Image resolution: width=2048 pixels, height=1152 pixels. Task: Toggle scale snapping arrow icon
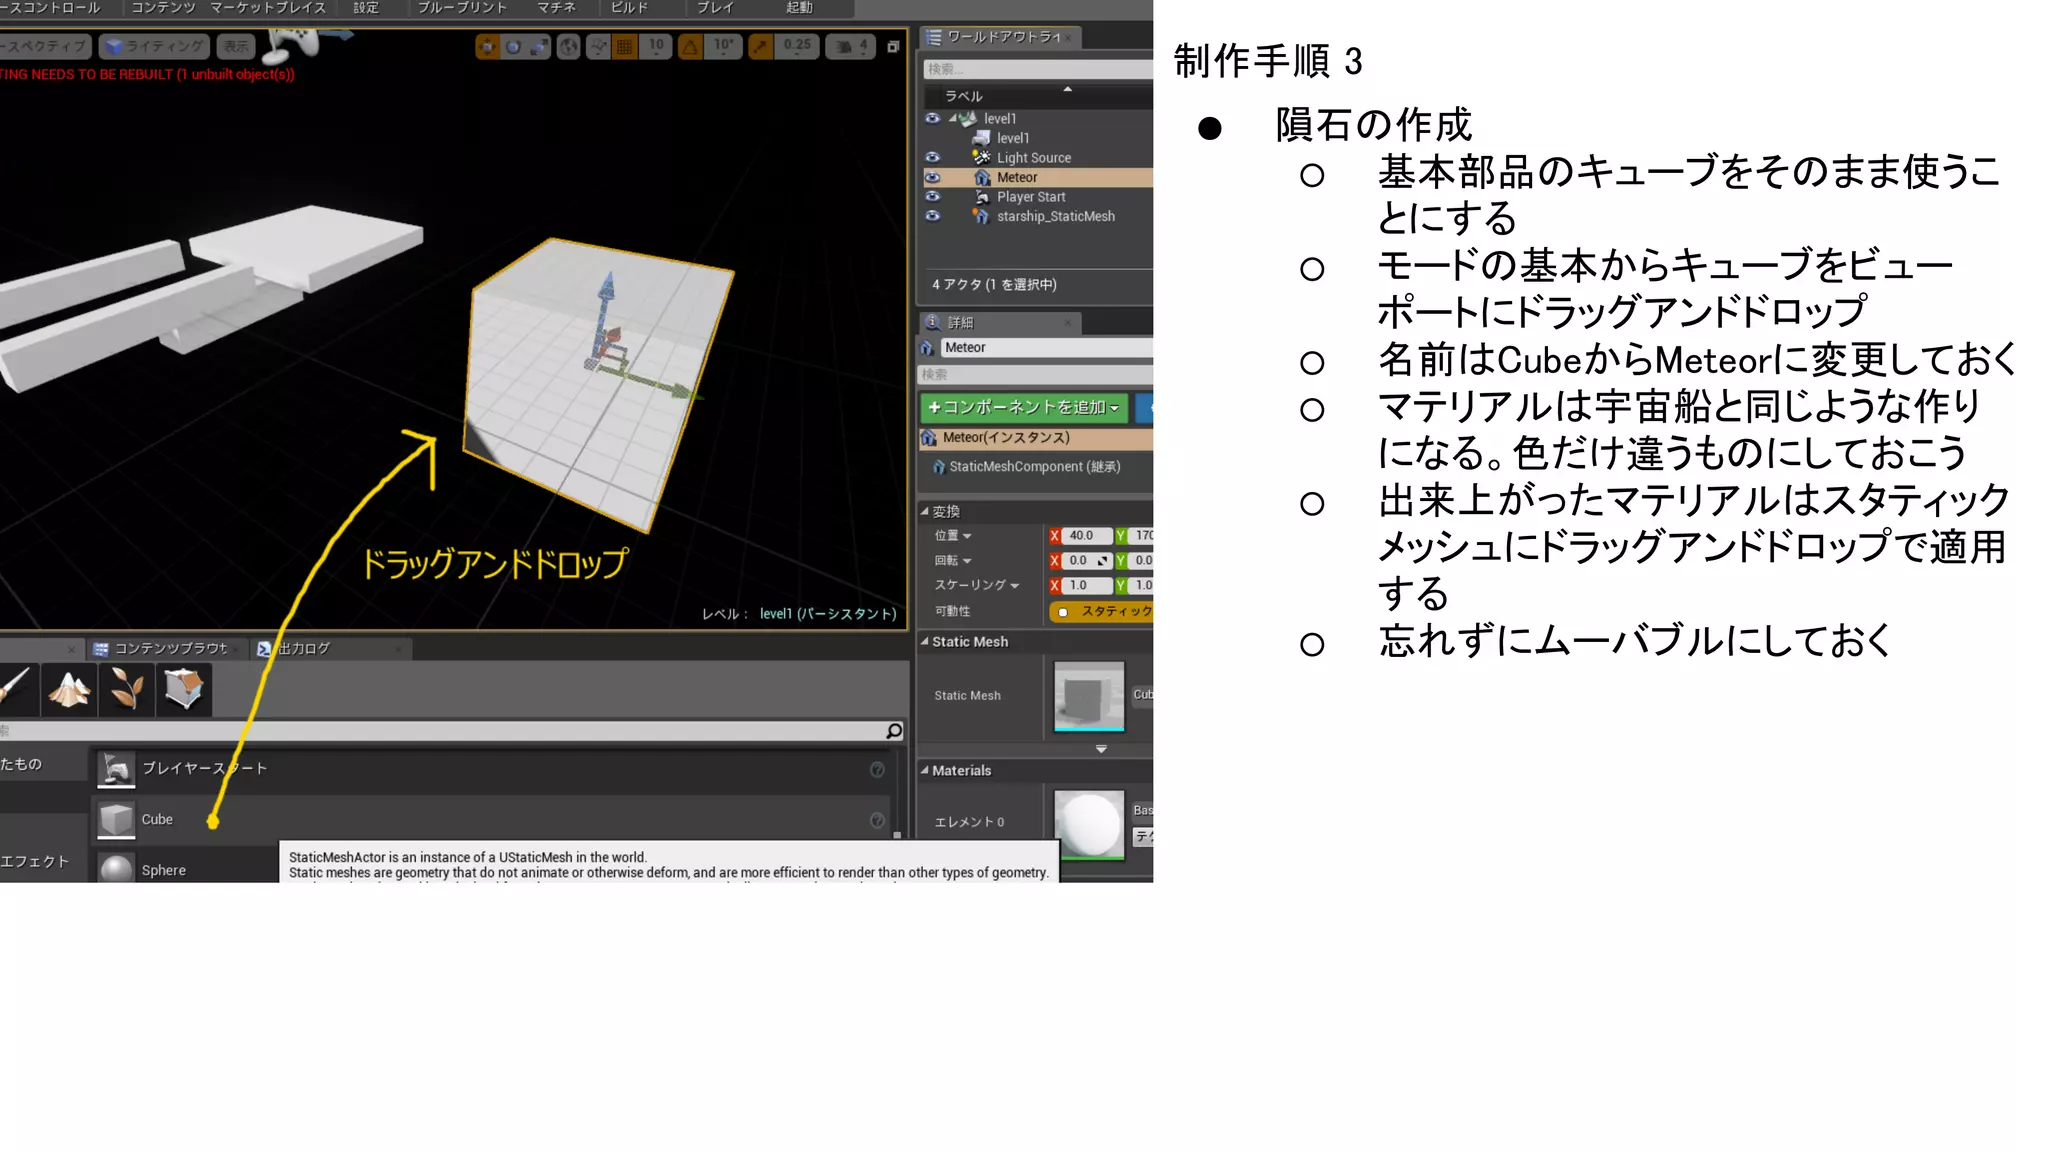point(760,46)
